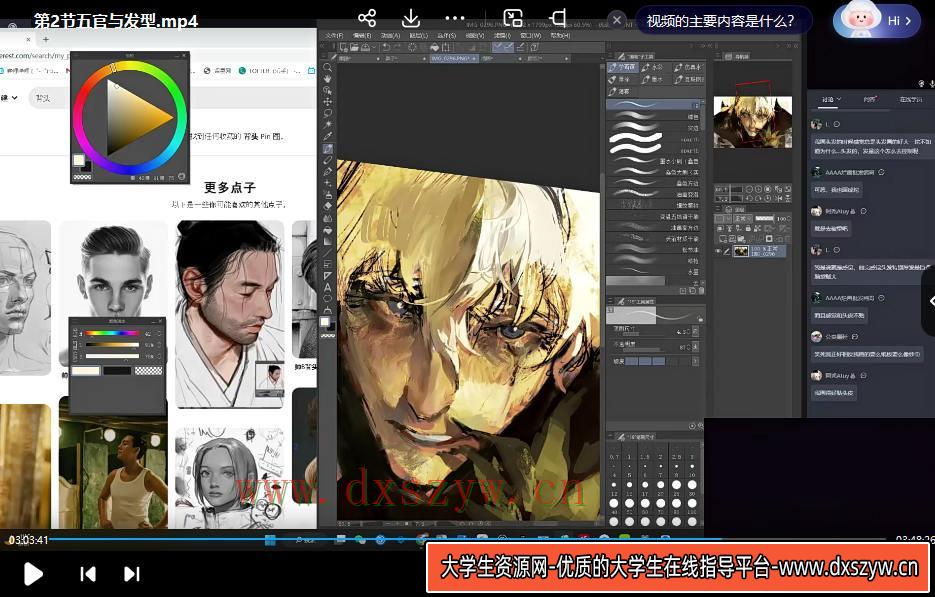
Task: Click the Undo arrow in command bar
Action: pos(386,47)
